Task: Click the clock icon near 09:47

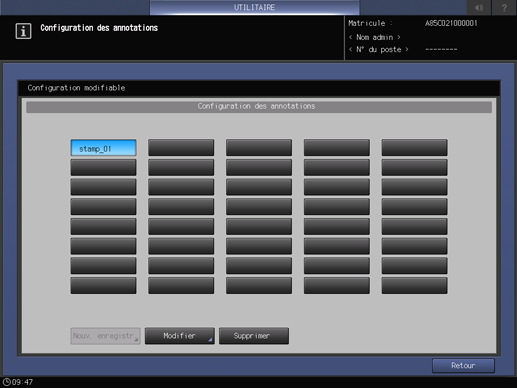Action: pyautogui.click(x=6, y=382)
